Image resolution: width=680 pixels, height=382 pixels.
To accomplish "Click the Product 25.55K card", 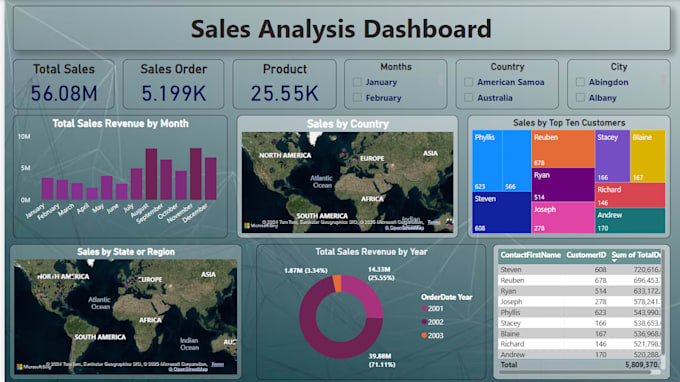I will point(284,84).
